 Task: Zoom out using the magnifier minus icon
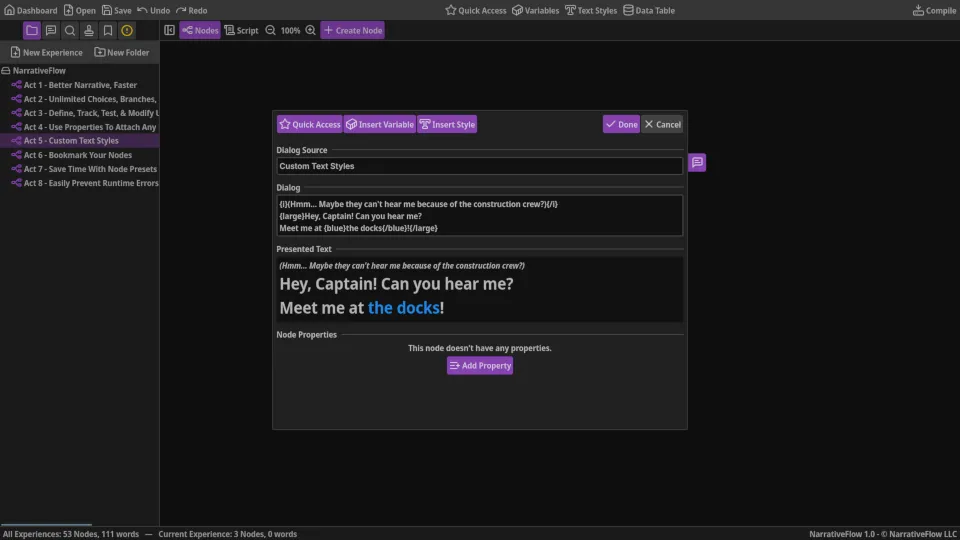point(270,31)
